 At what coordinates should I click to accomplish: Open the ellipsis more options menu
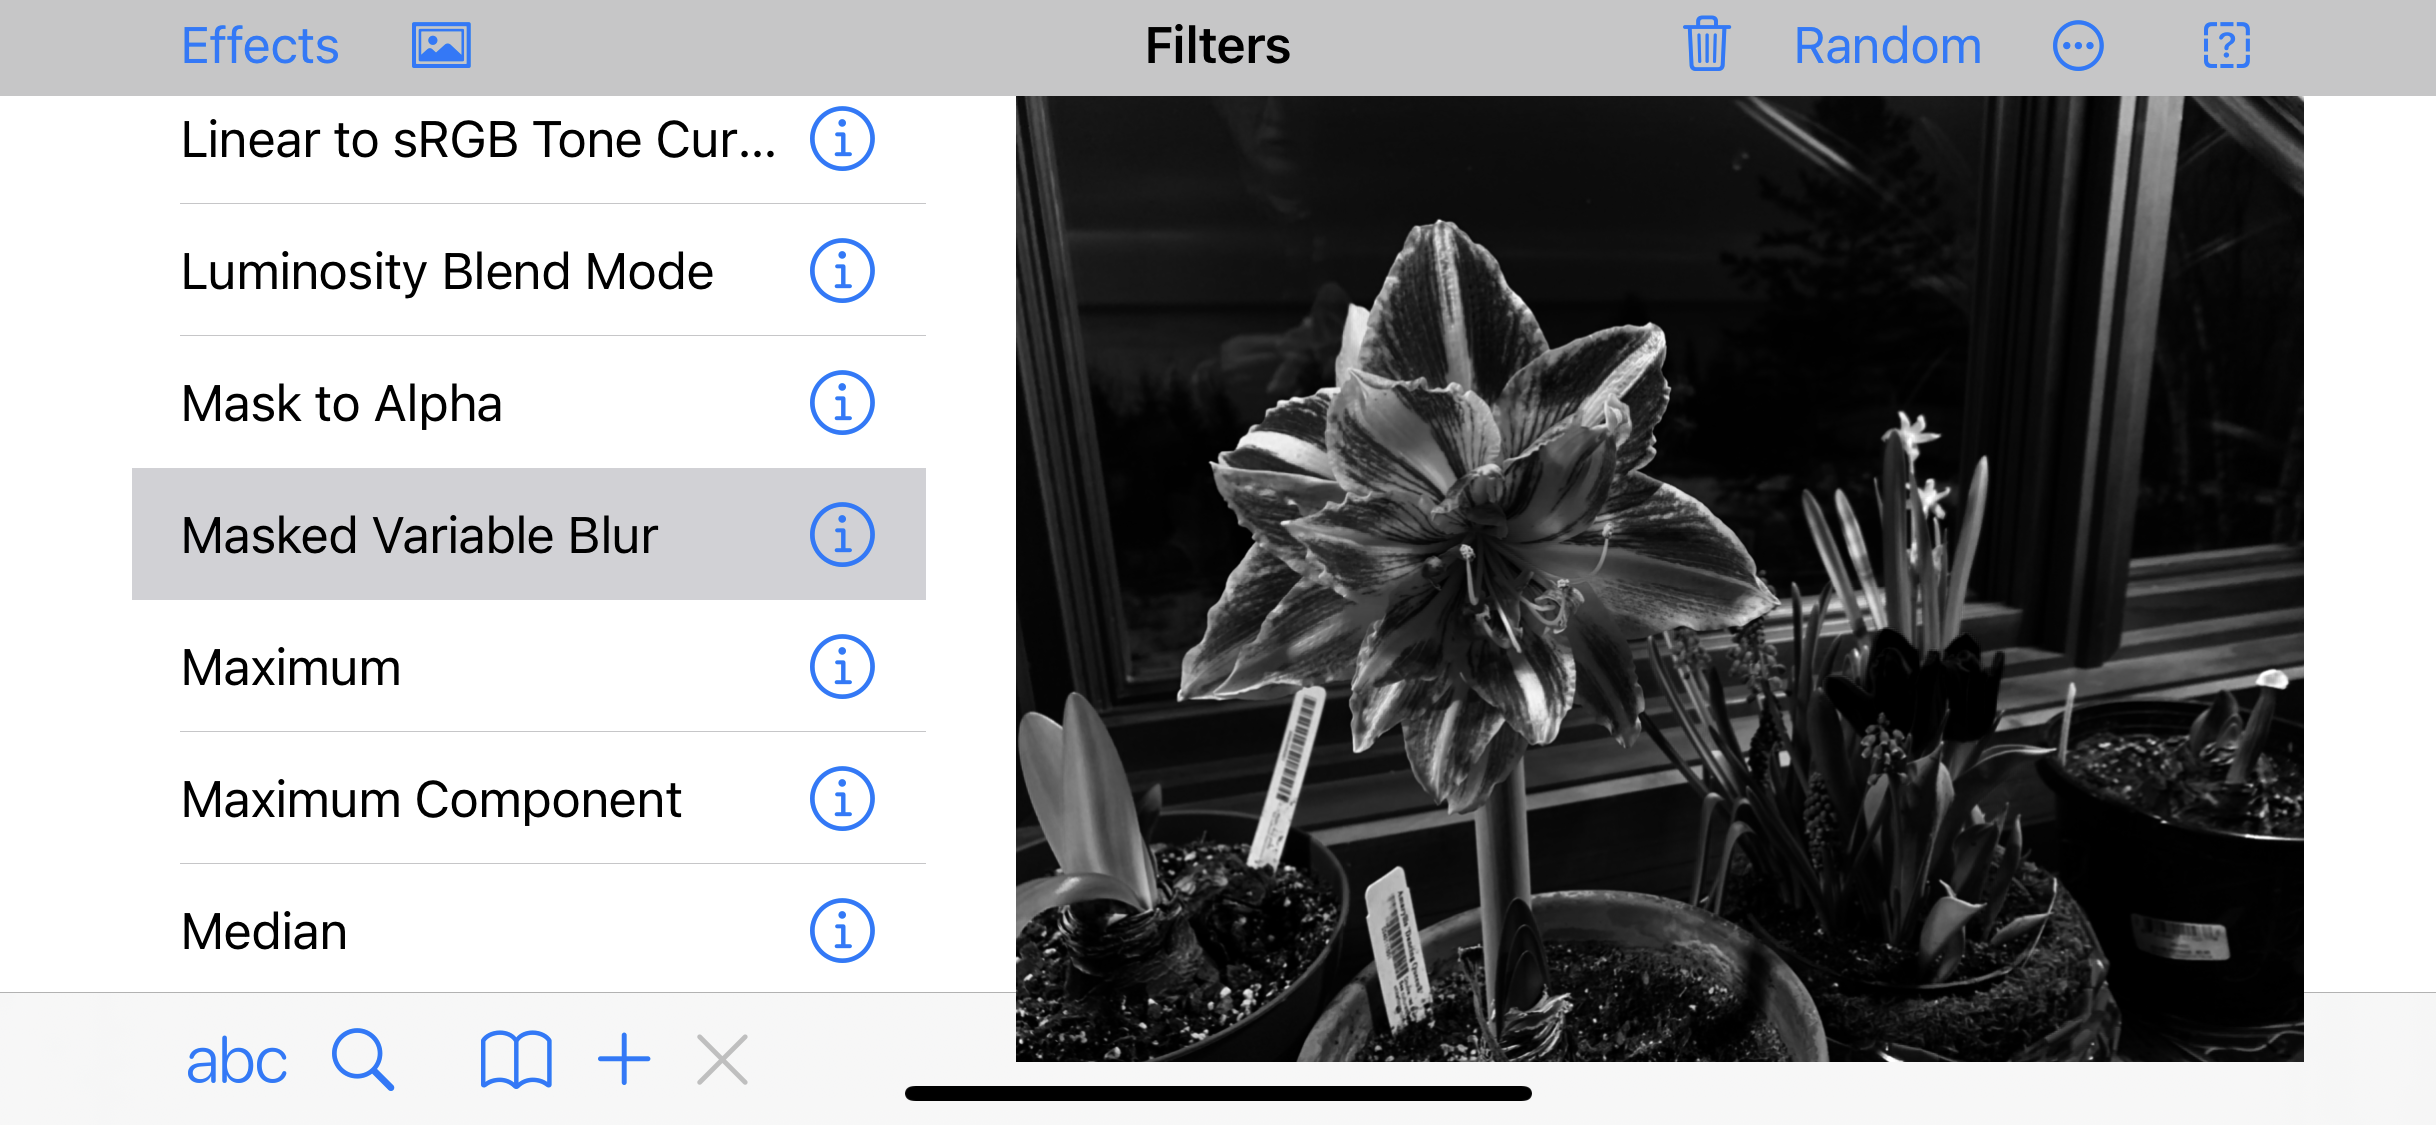click(x=2078, y=46)
